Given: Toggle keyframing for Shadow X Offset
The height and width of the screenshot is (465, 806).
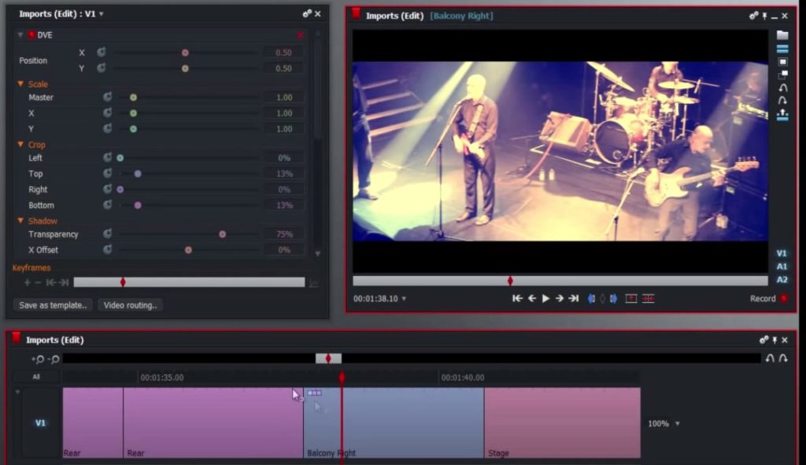Looking at the screenshot, I should tap(107, 249).
